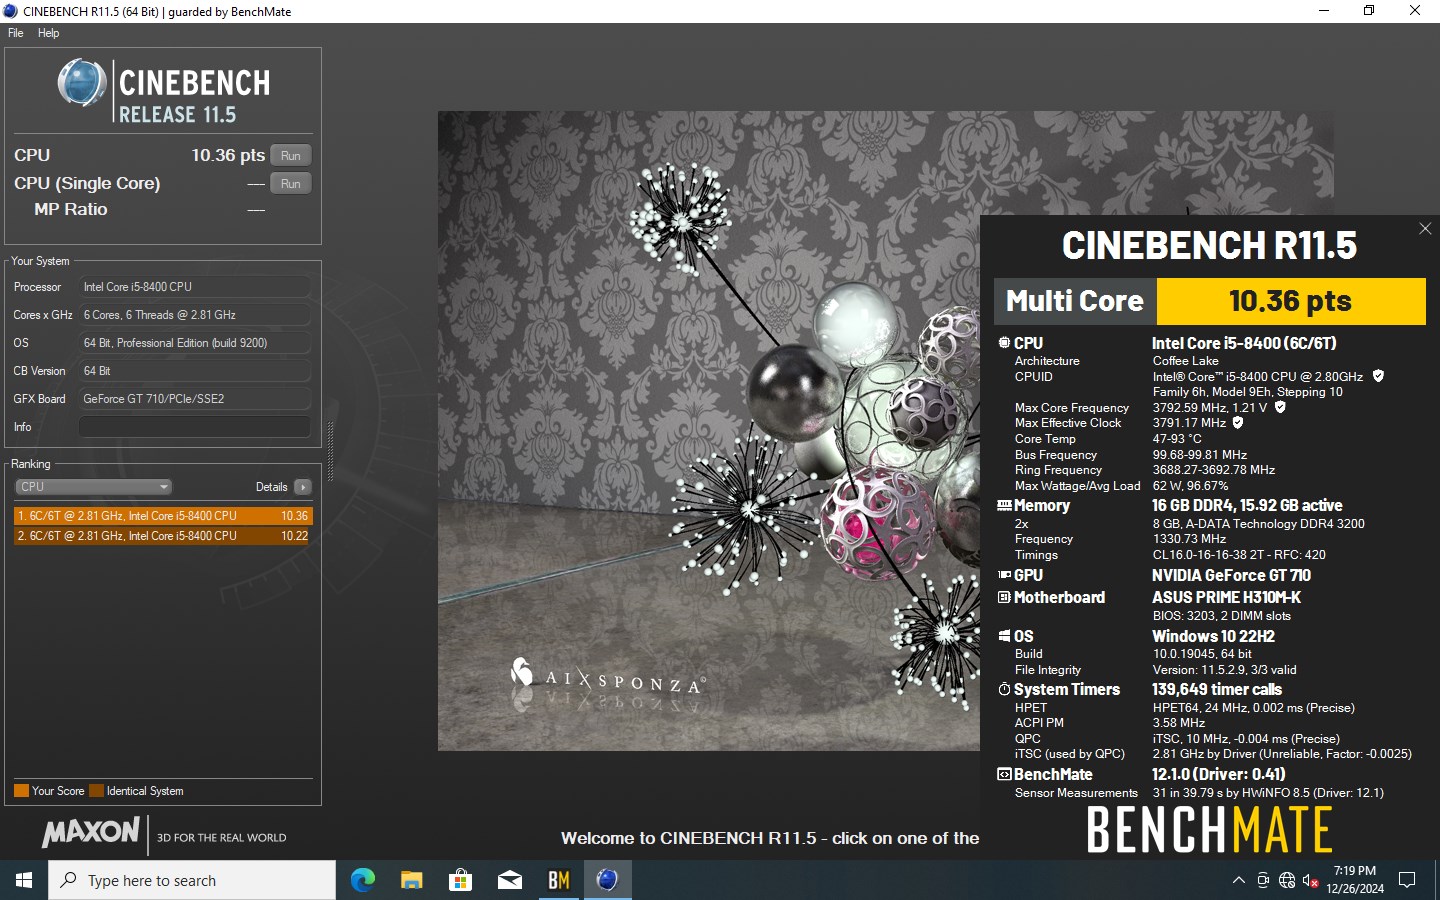Screen dimensions: 1440x900
Task: Click the ASUS PRIME H310M-K text
Action: coord(1226,597)
